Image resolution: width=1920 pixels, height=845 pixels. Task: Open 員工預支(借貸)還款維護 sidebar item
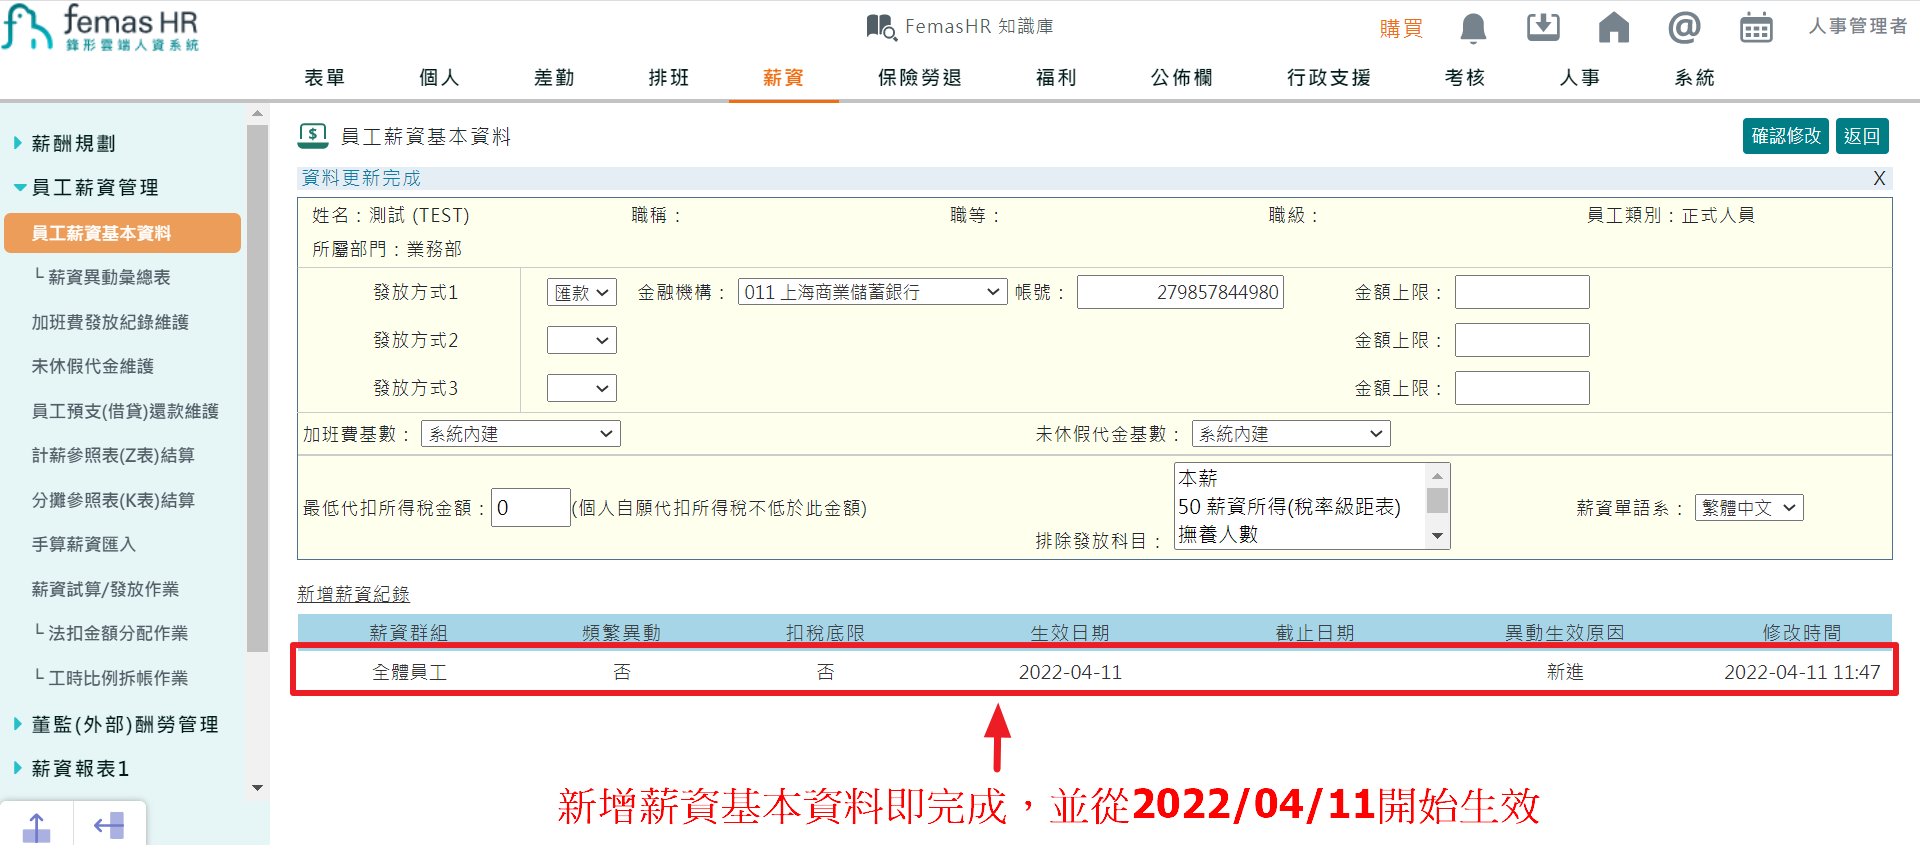point(125,411)
